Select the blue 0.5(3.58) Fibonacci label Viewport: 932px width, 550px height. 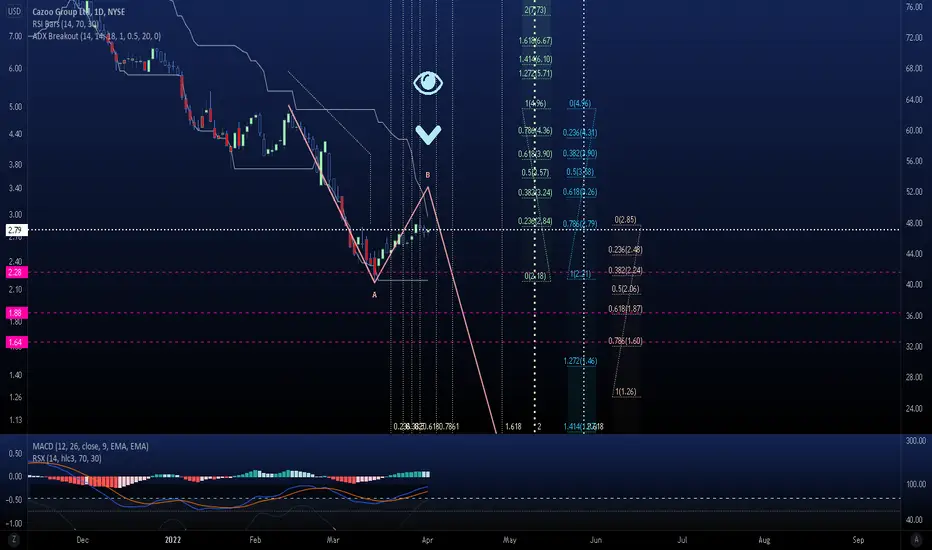[x=580, y=172]
